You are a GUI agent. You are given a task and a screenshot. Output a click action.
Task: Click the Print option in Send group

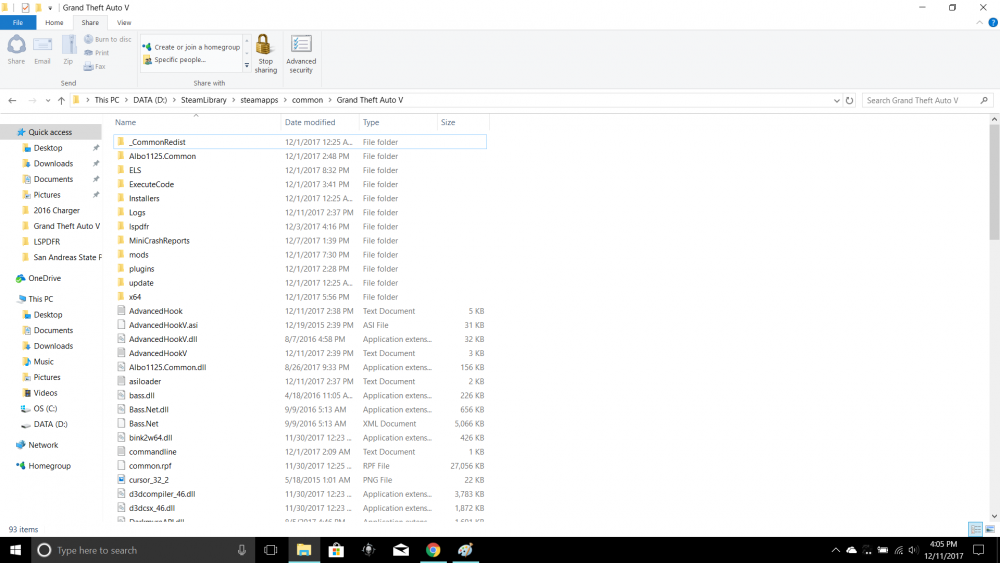(96, 53)
